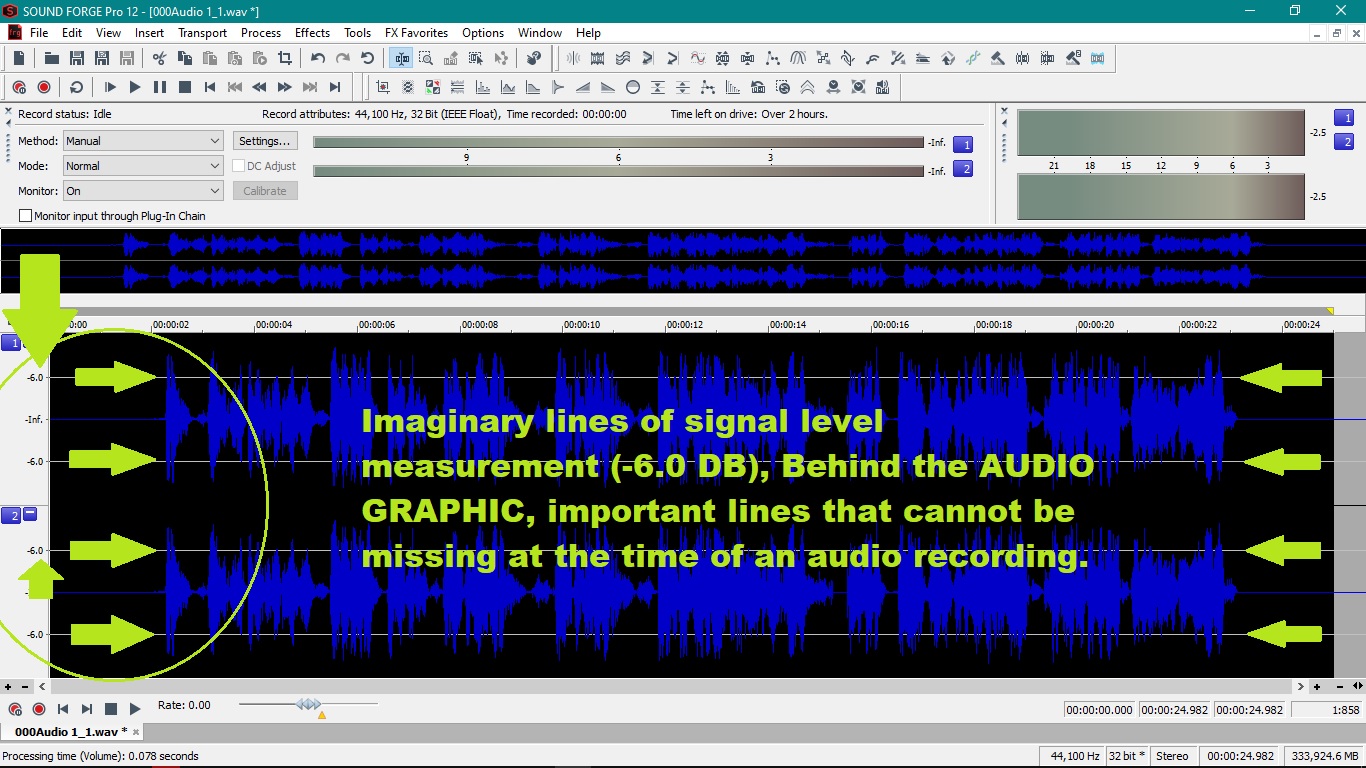The image size is (1366, 768).
Task: Click the New file icon
Action: click(18, 59)
